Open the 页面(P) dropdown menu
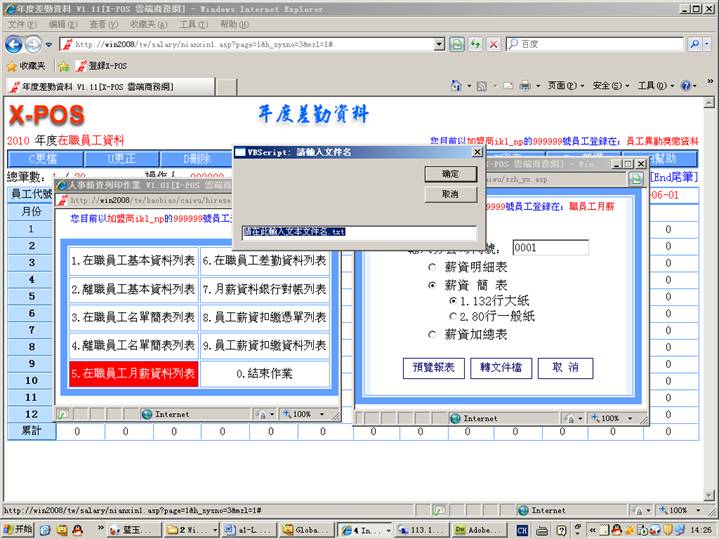Image resolution: width=719 pixels, height=539 pixels. coord(566,86)
